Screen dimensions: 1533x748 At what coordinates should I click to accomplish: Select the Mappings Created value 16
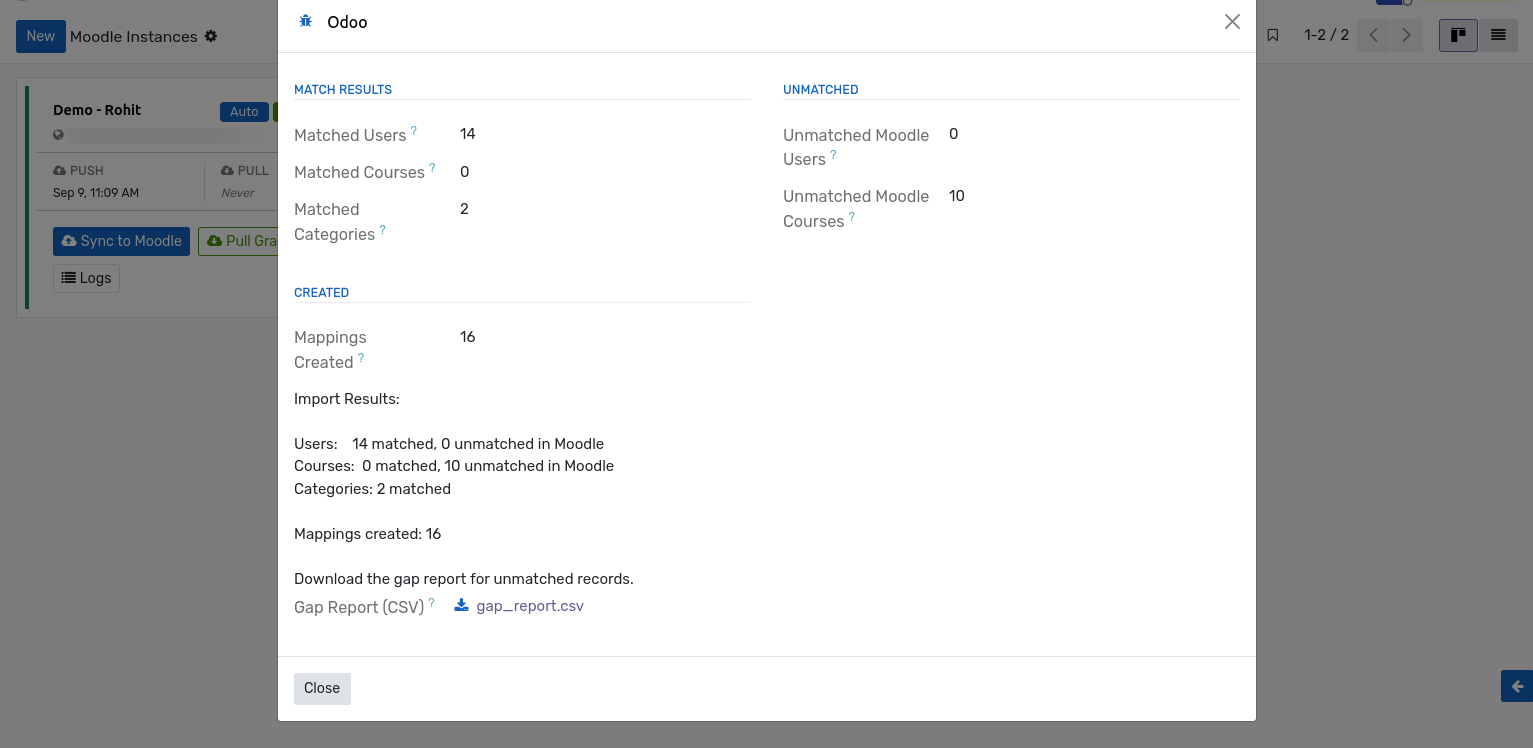pos(468,337)
